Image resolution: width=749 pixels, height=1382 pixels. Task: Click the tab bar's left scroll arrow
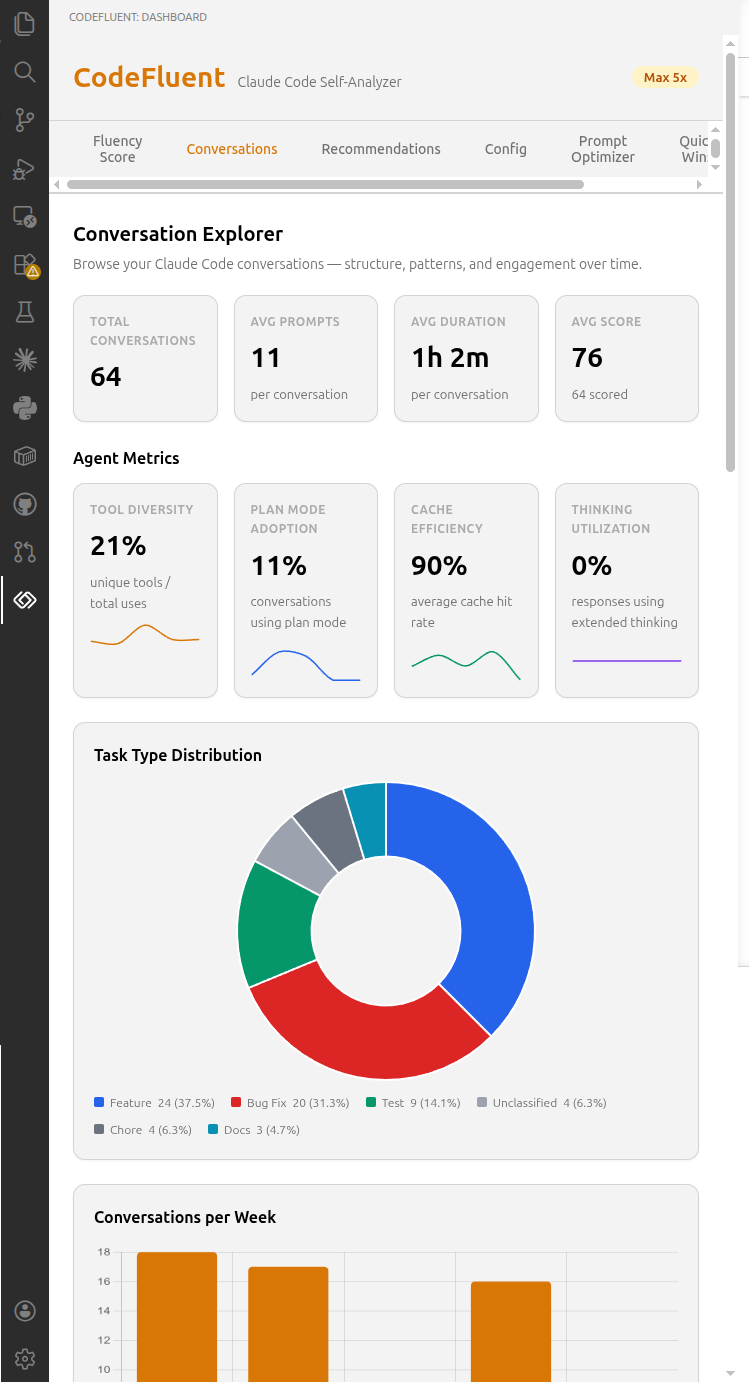coord(56,185)
